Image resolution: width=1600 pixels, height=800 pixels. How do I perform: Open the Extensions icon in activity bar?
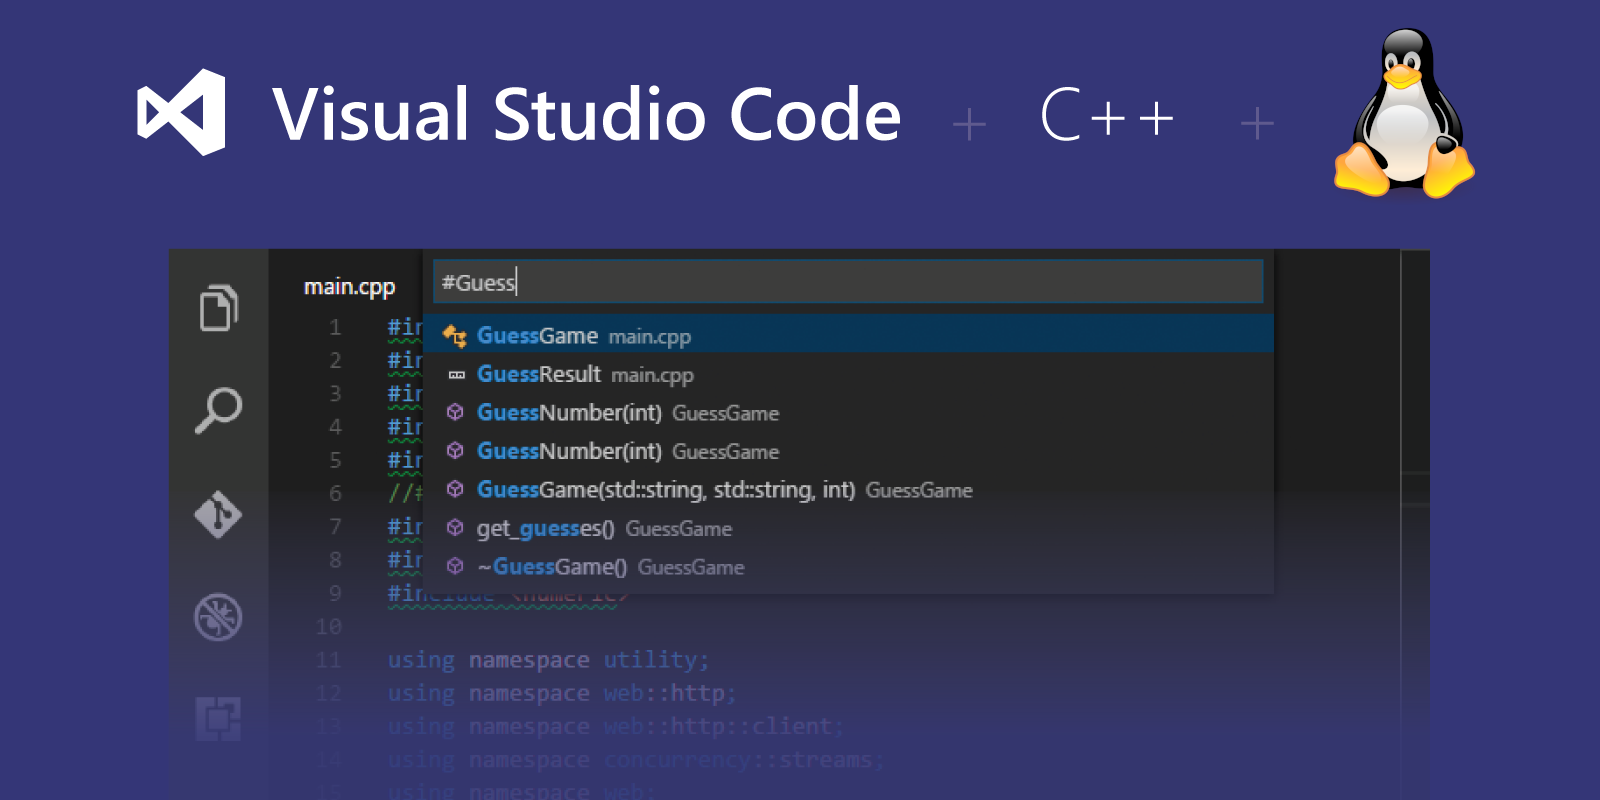point(219,719)
